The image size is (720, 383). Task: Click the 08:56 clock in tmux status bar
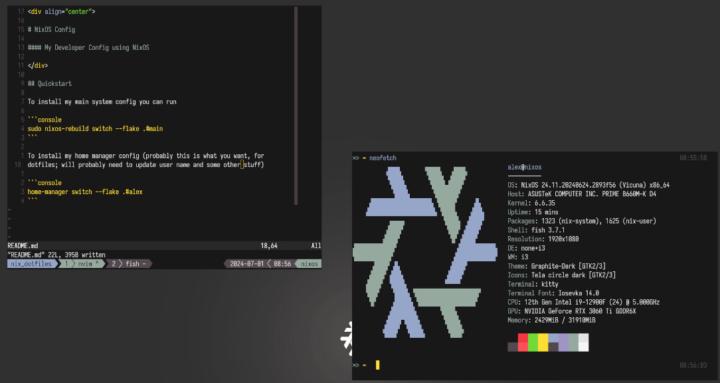[282, 264]
